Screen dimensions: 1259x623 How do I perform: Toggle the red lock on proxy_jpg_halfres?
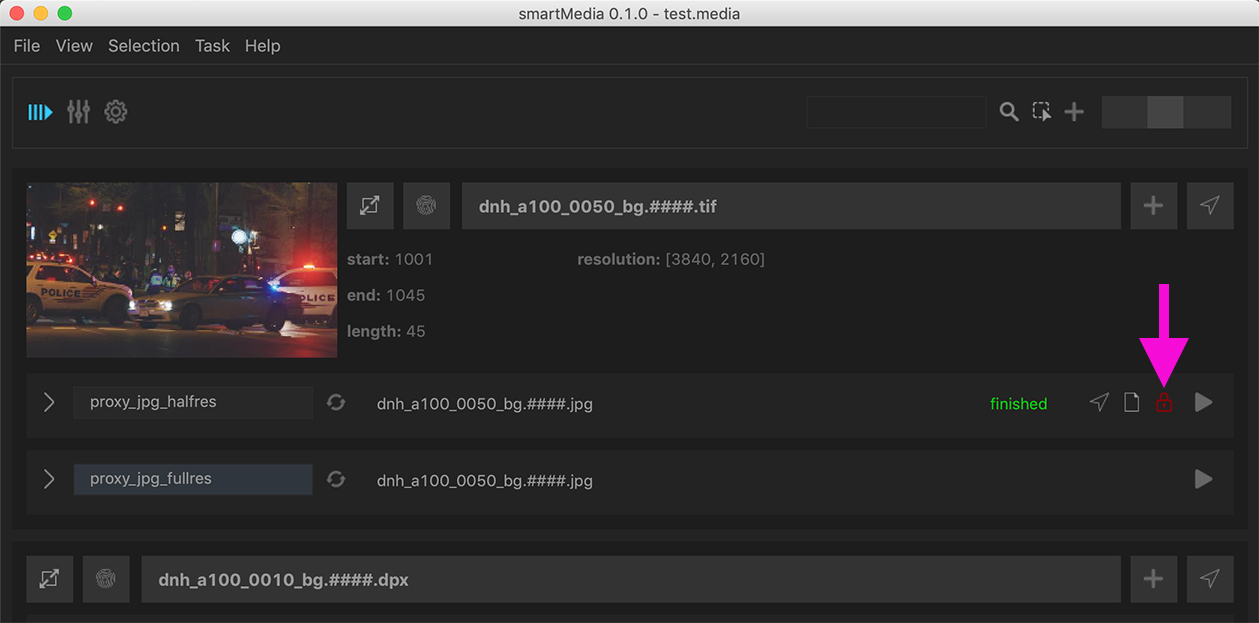[1163, 403]
